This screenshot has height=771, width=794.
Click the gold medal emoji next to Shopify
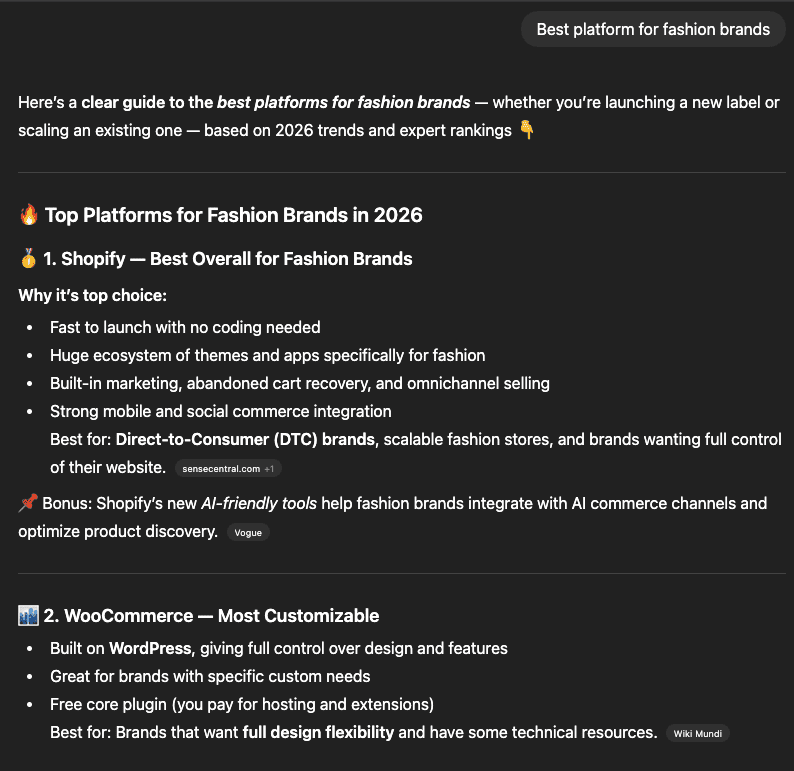28,259
